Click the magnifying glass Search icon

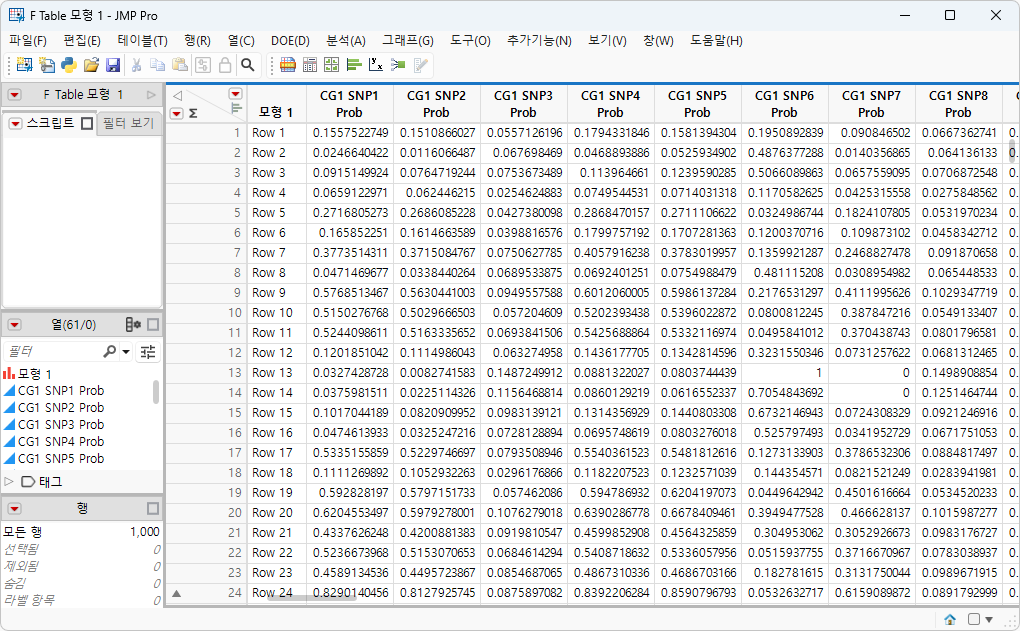tap(248, 64)
